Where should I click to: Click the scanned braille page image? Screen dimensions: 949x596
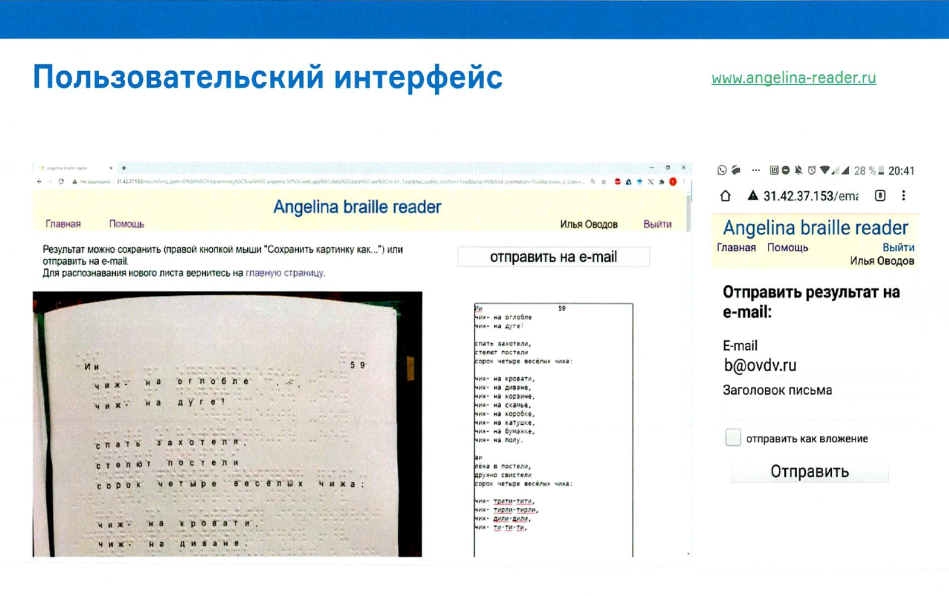pos(227,424)
